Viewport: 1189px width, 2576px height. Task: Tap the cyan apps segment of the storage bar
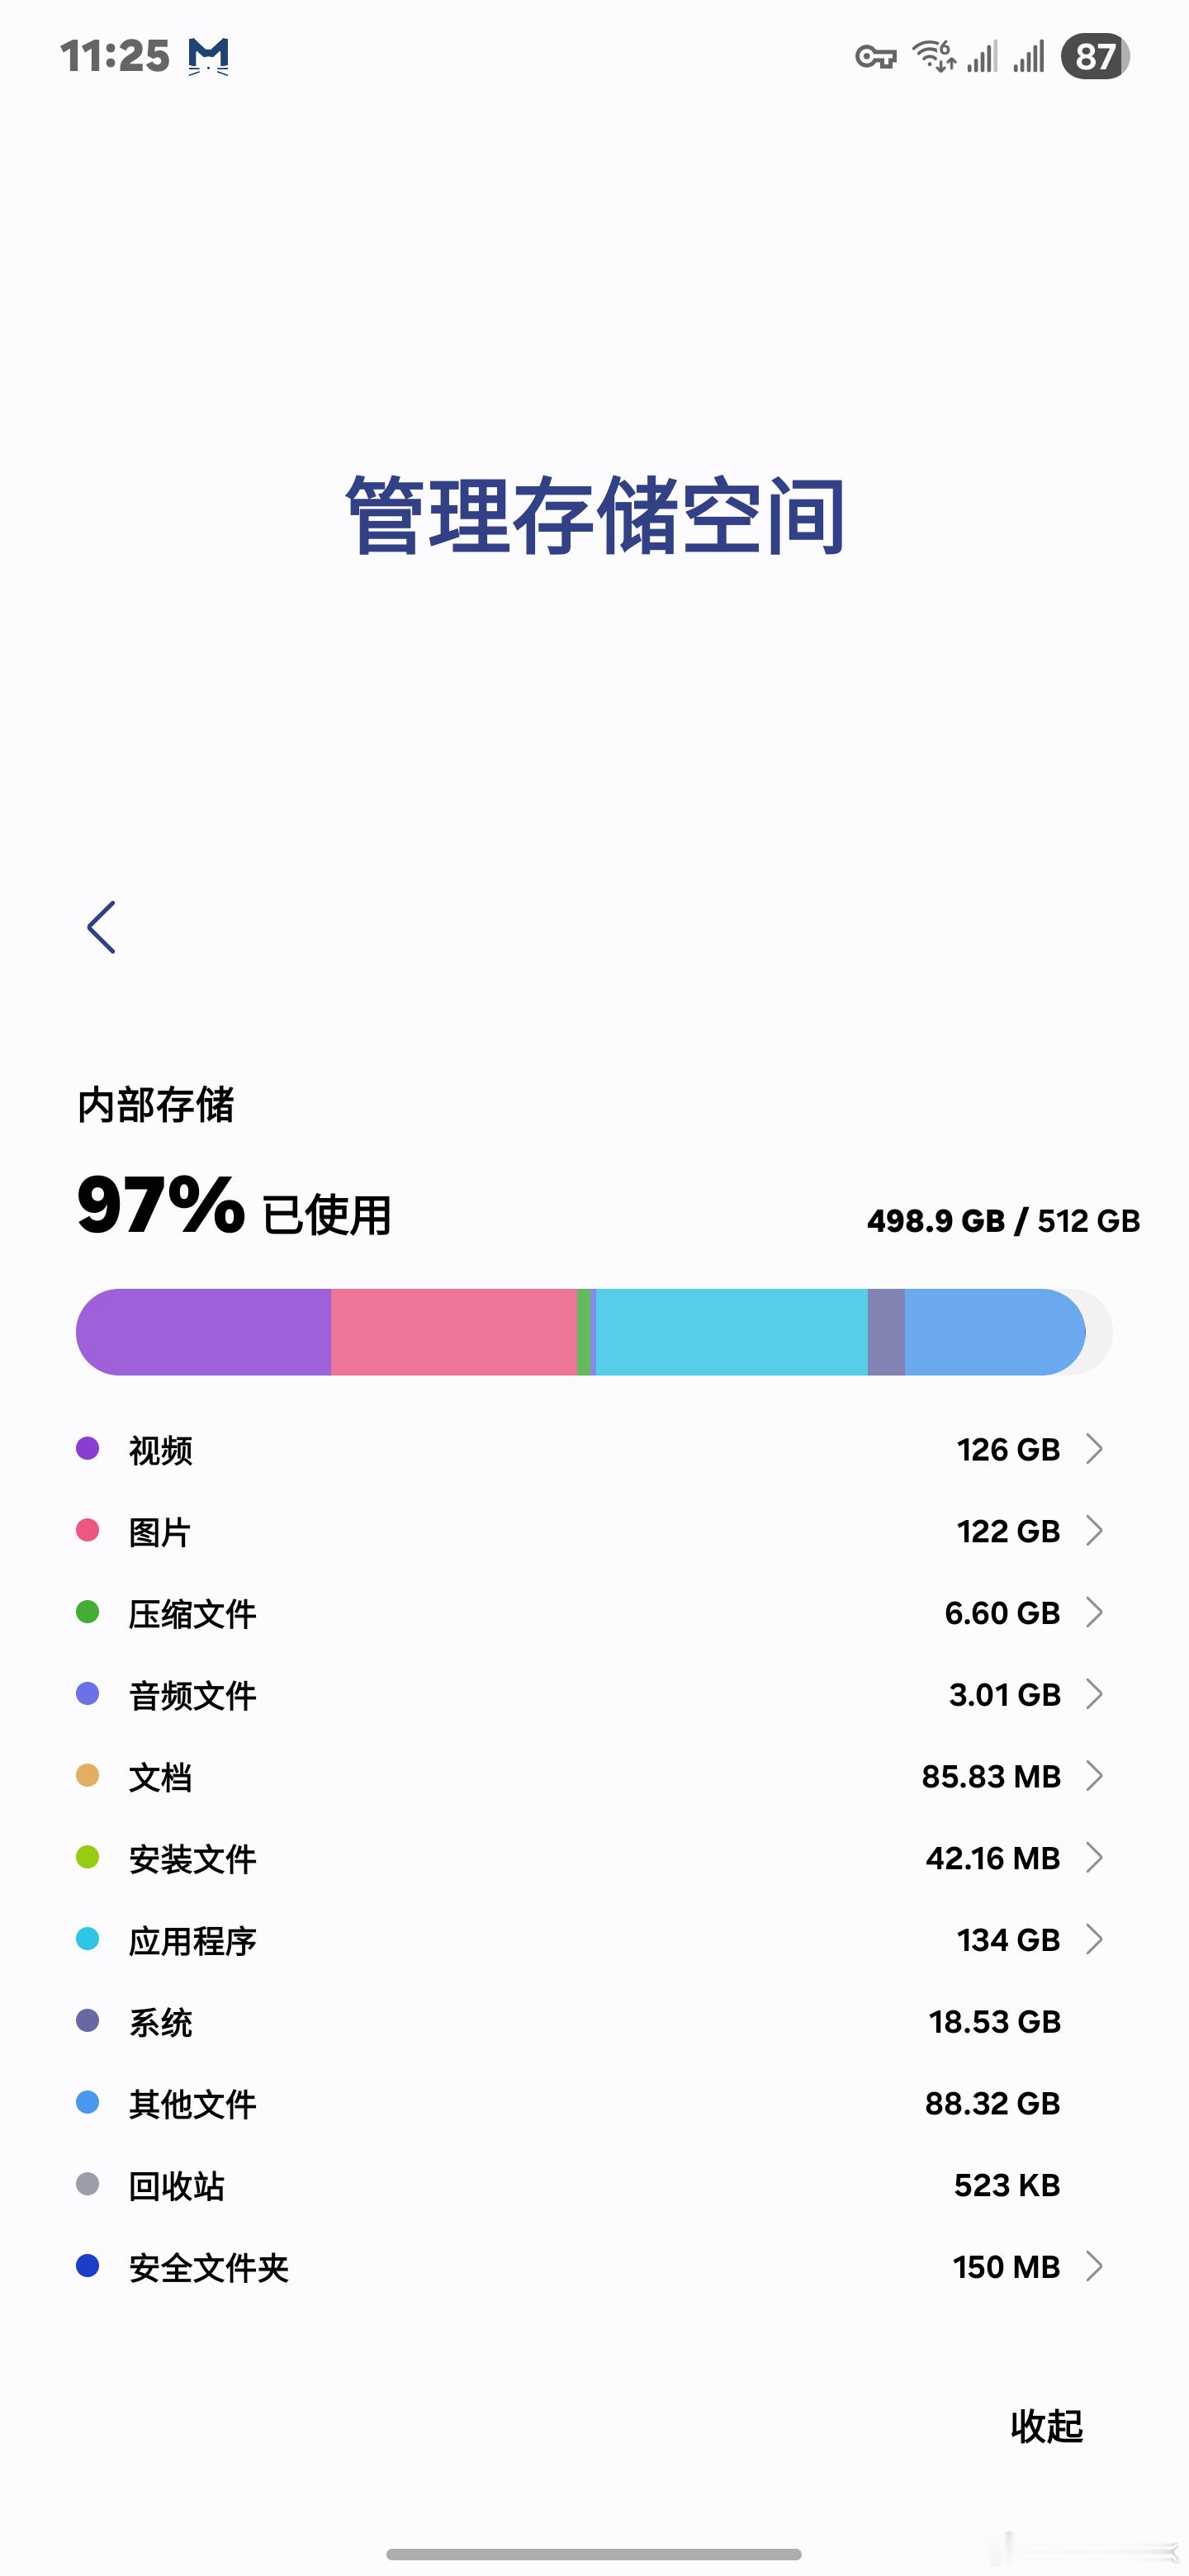pyautogui.click(x=731, y=1332)
